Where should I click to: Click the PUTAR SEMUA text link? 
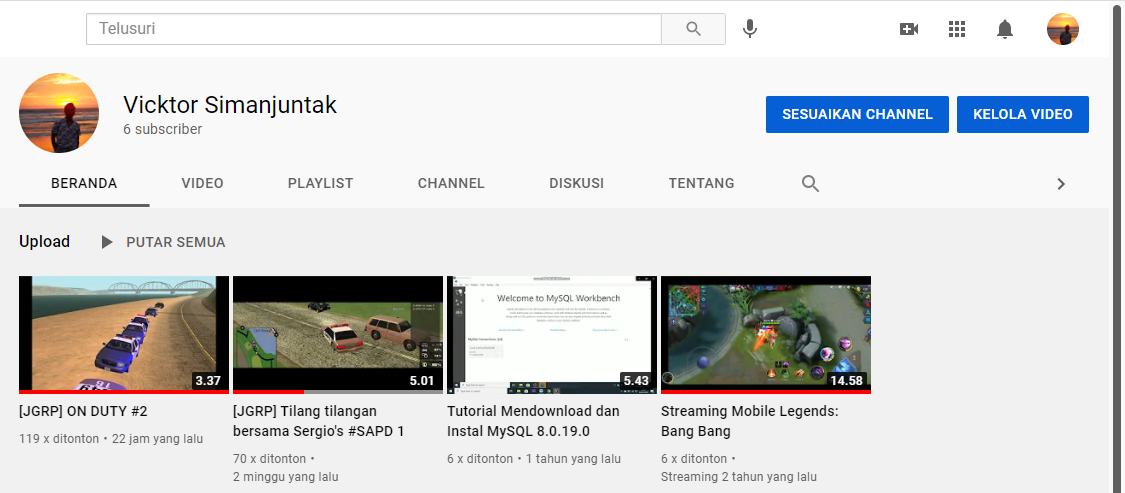coord(176,243)
